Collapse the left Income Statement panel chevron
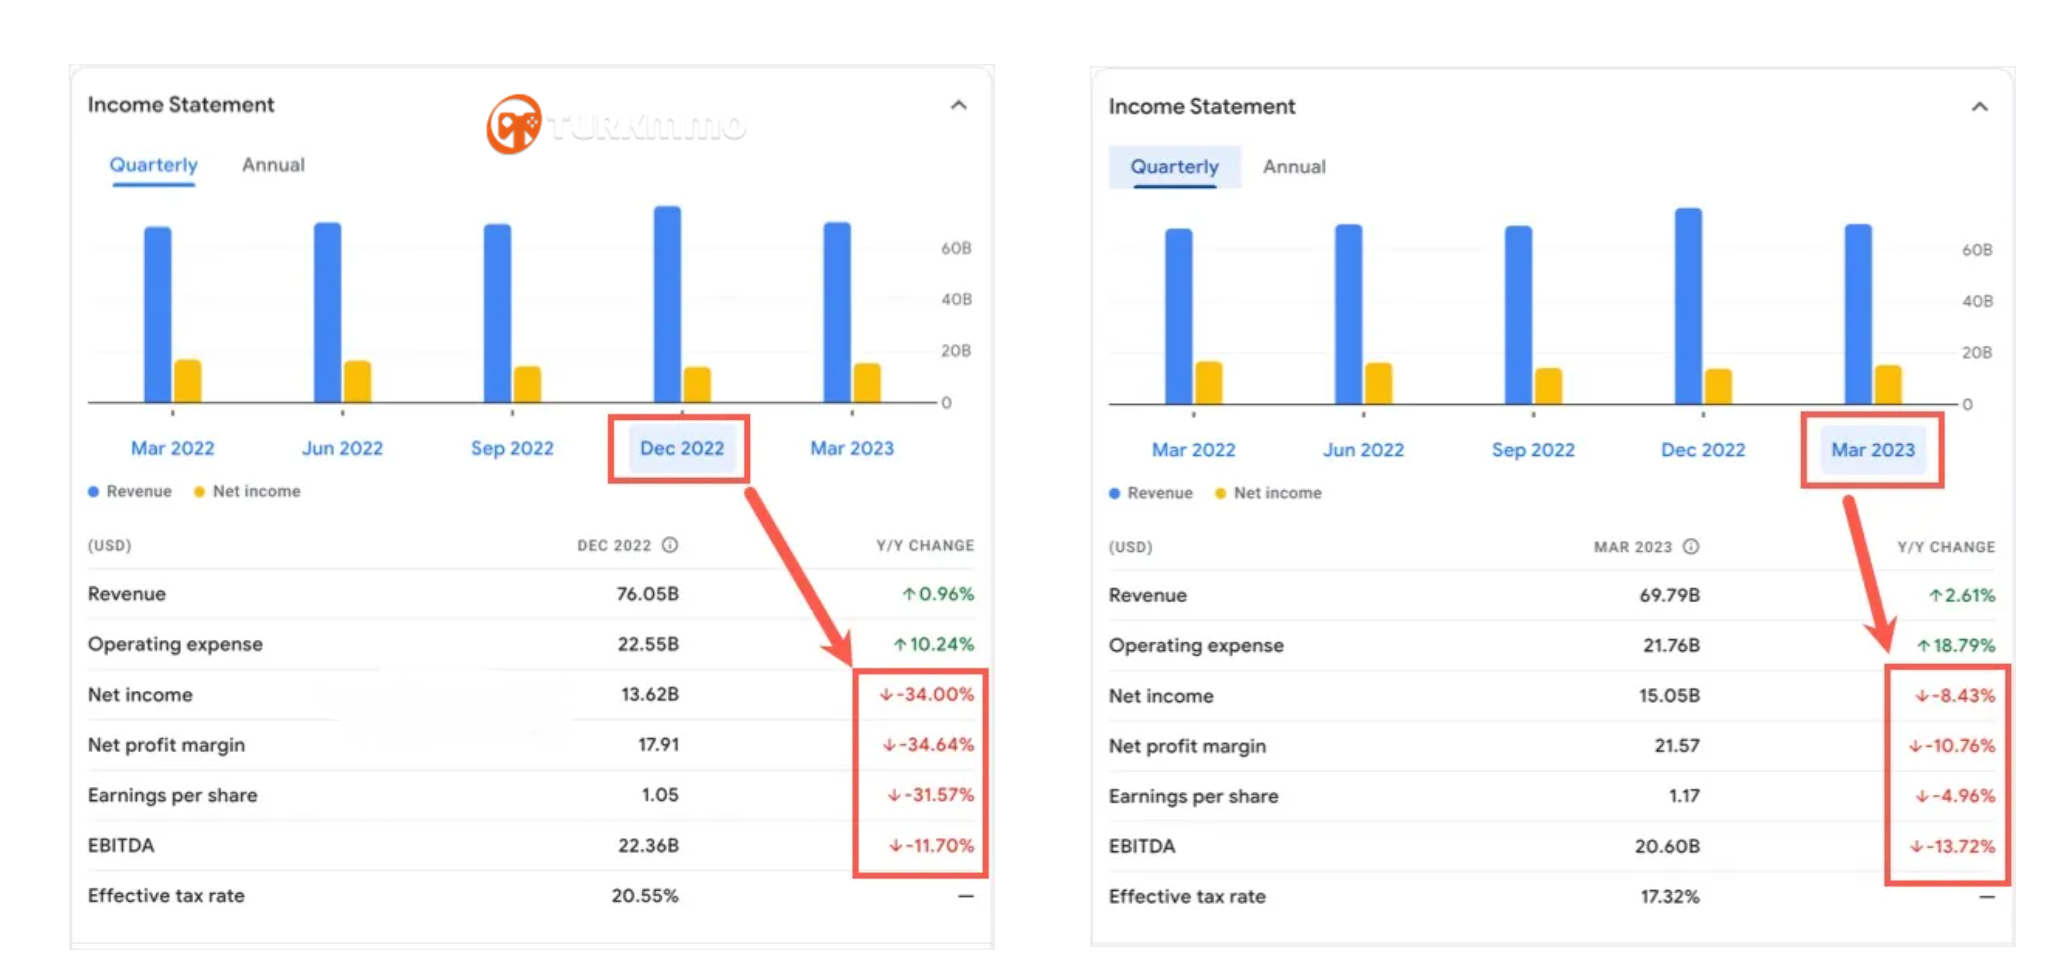2046x976 pixels. click(x=959, y=105)
